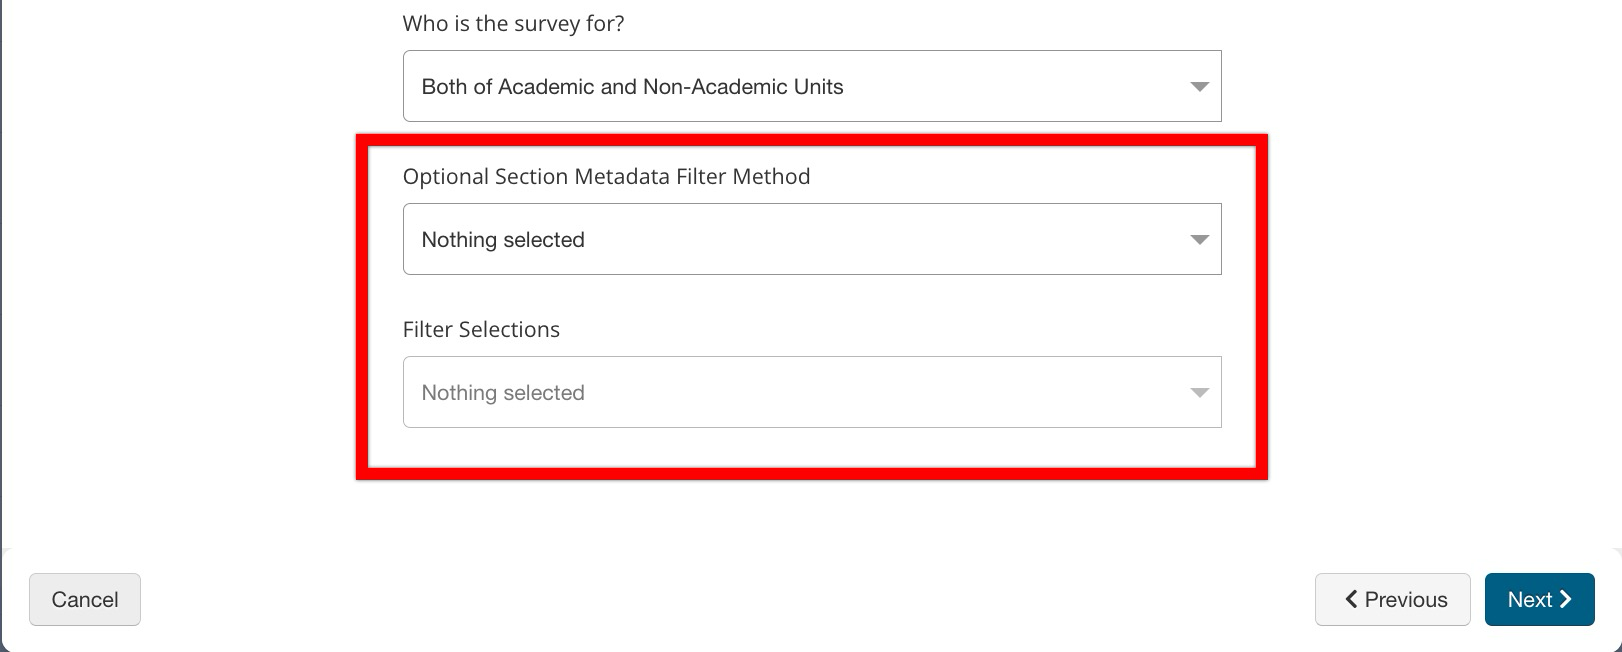Click 'Nothing selected' placeholder in Filter Selections
The image size is (1622, 652).
click(503, 393)
